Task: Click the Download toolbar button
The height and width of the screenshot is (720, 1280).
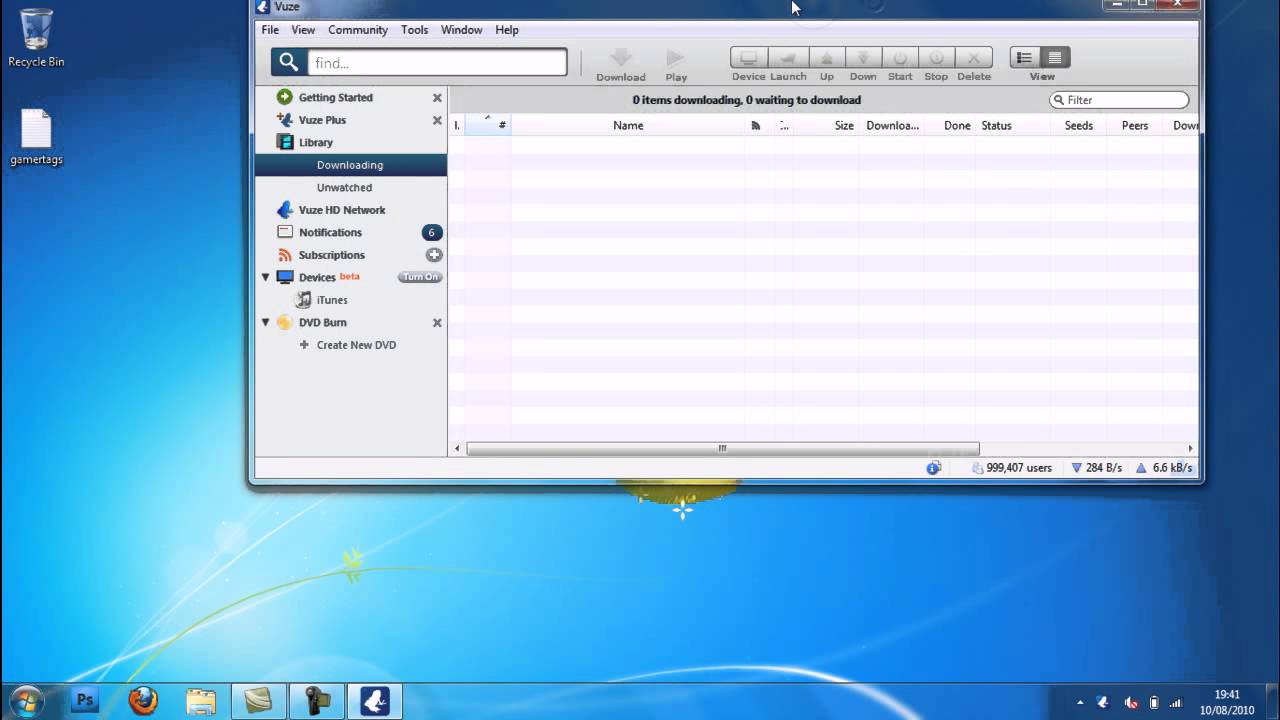Action: pyautogui.click(x=621, y=66)
